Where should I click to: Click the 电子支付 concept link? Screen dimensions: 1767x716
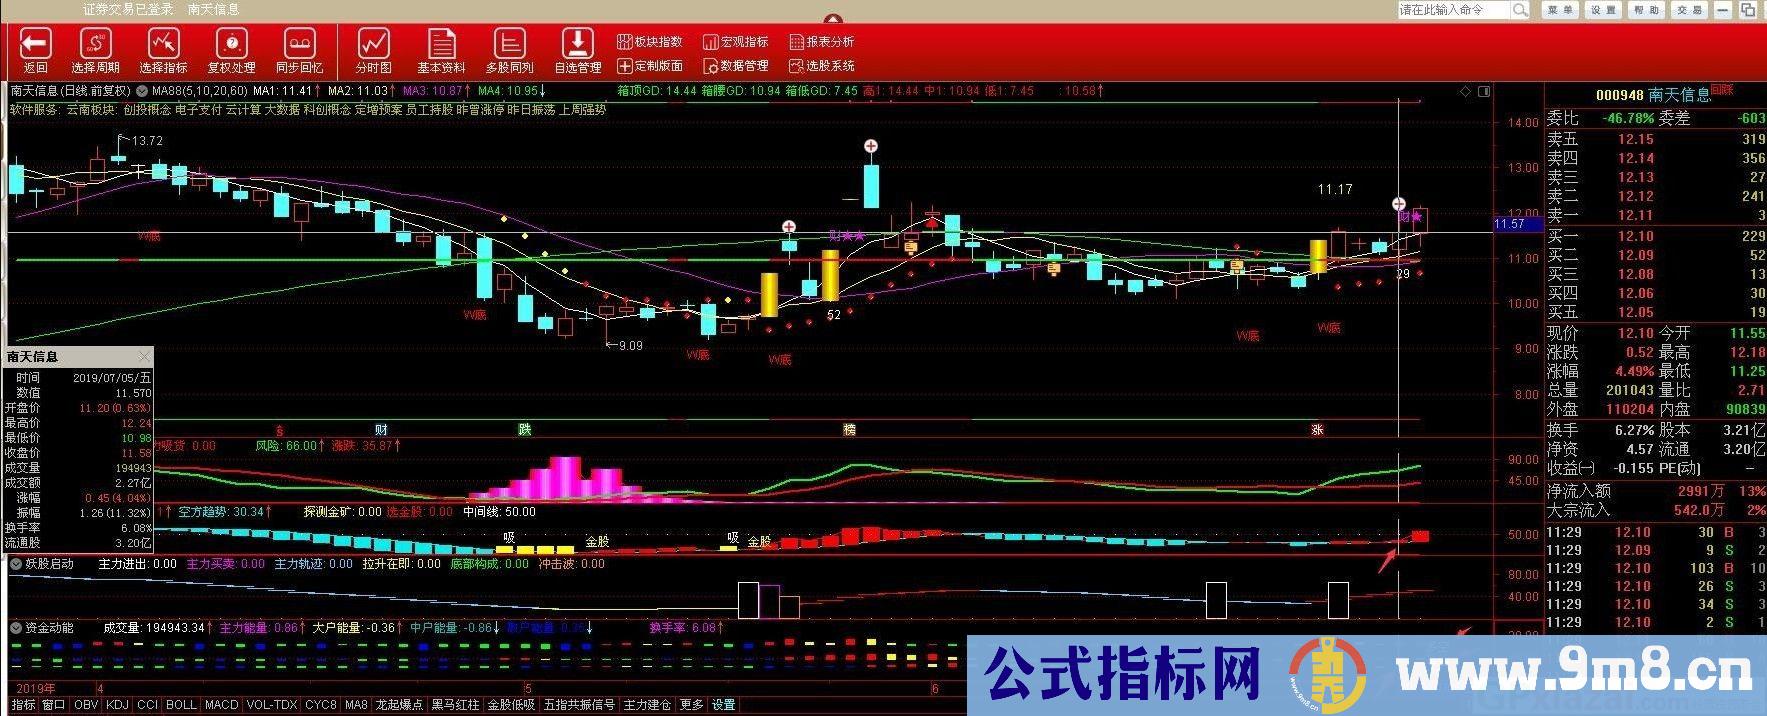[198, 110]
